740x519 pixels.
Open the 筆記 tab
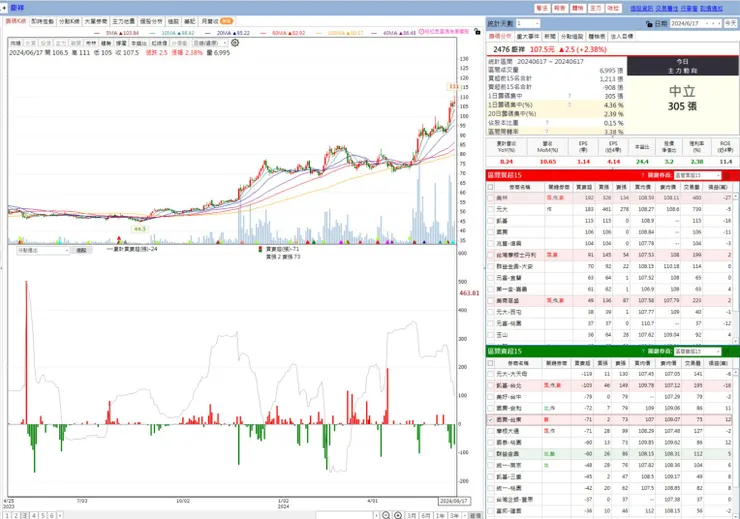pyautogui.click(x=190, y=21)
